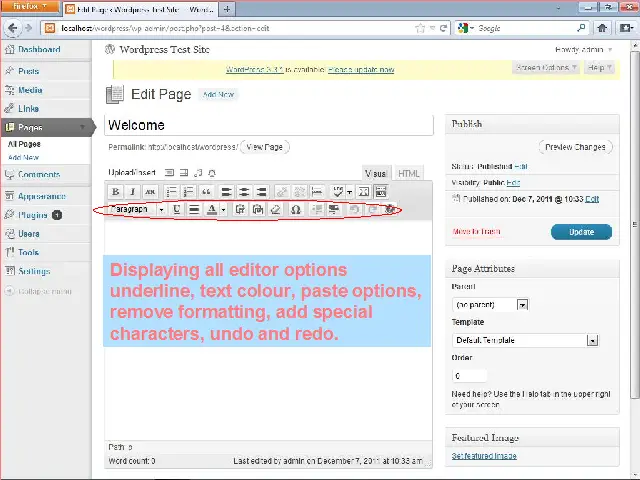Insert an ordered numbered list
The image size is (640, 480).
[x=189, y=191]
